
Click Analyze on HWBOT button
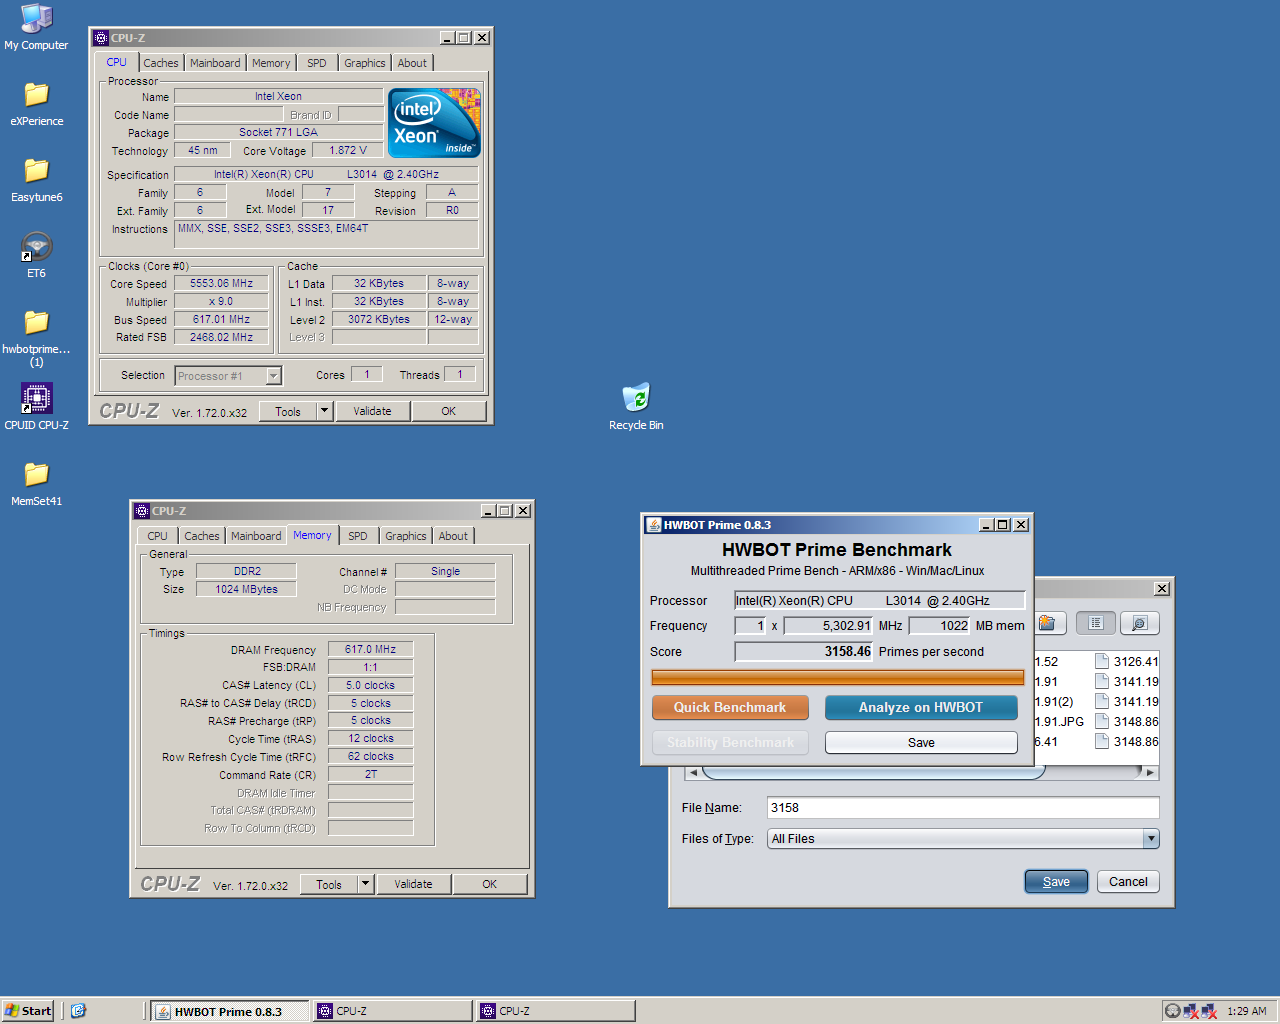(921, 707)
